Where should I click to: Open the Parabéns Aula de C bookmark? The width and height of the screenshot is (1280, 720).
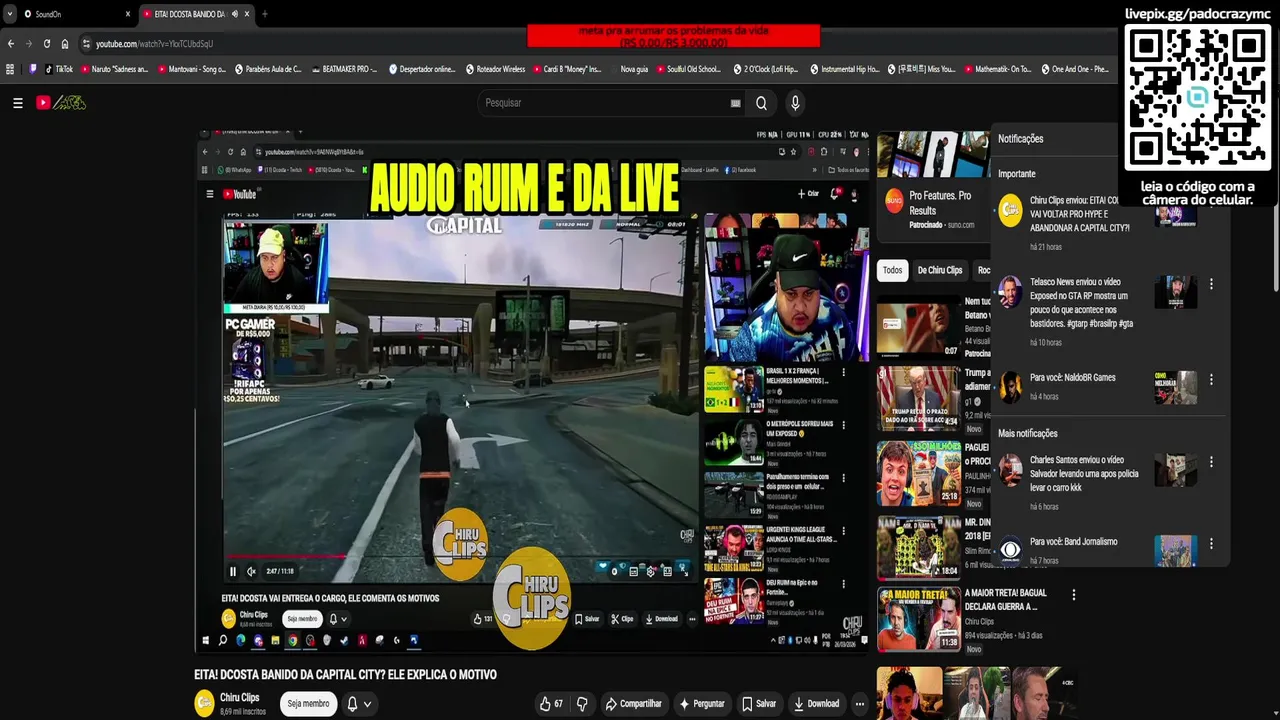268,69
